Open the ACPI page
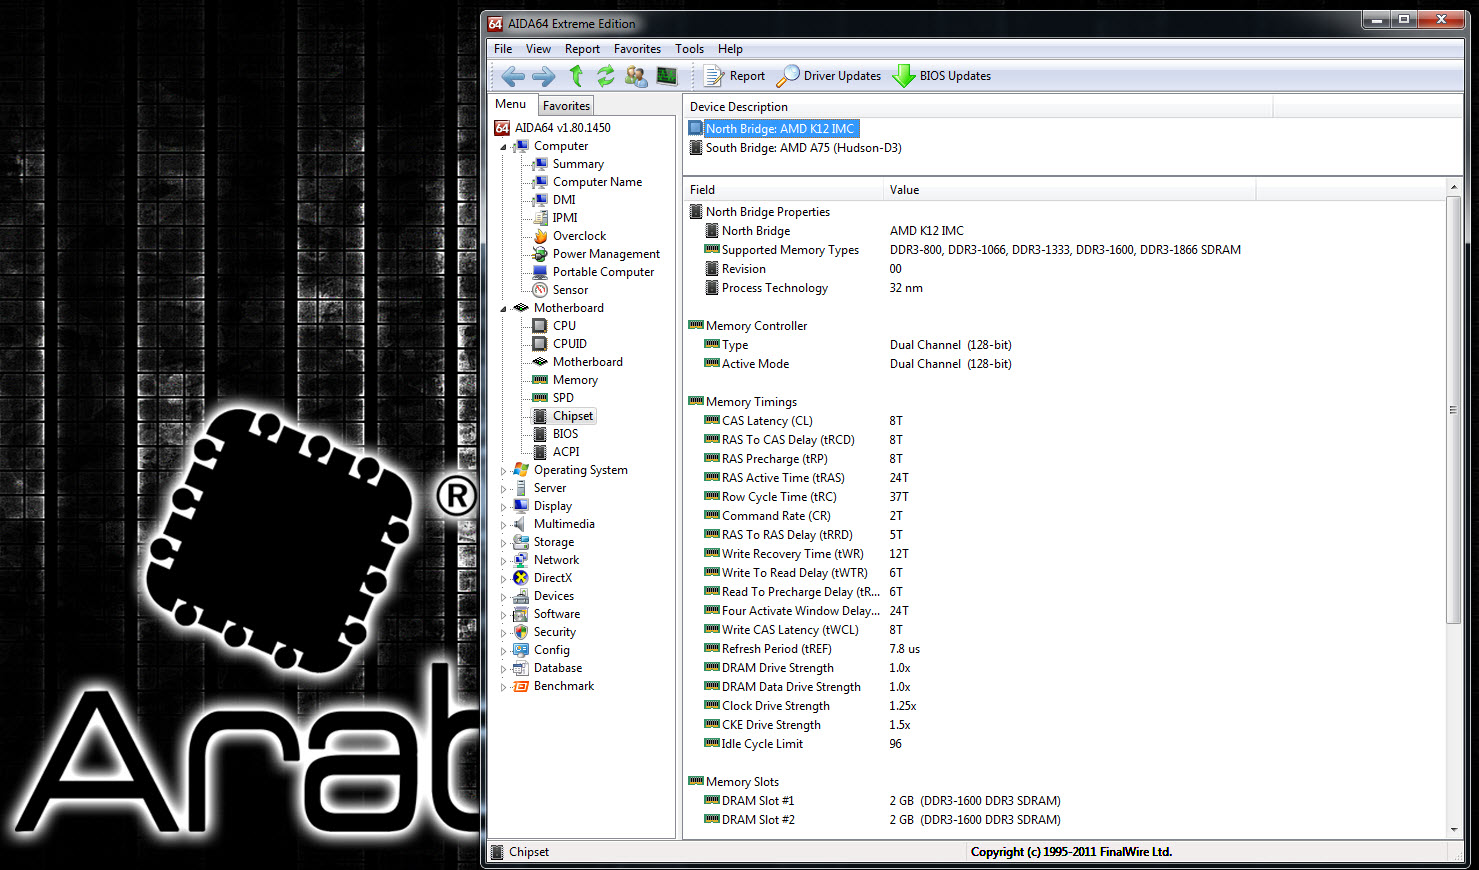Viewport: 1479px width, 870px height. coord(566,452)
